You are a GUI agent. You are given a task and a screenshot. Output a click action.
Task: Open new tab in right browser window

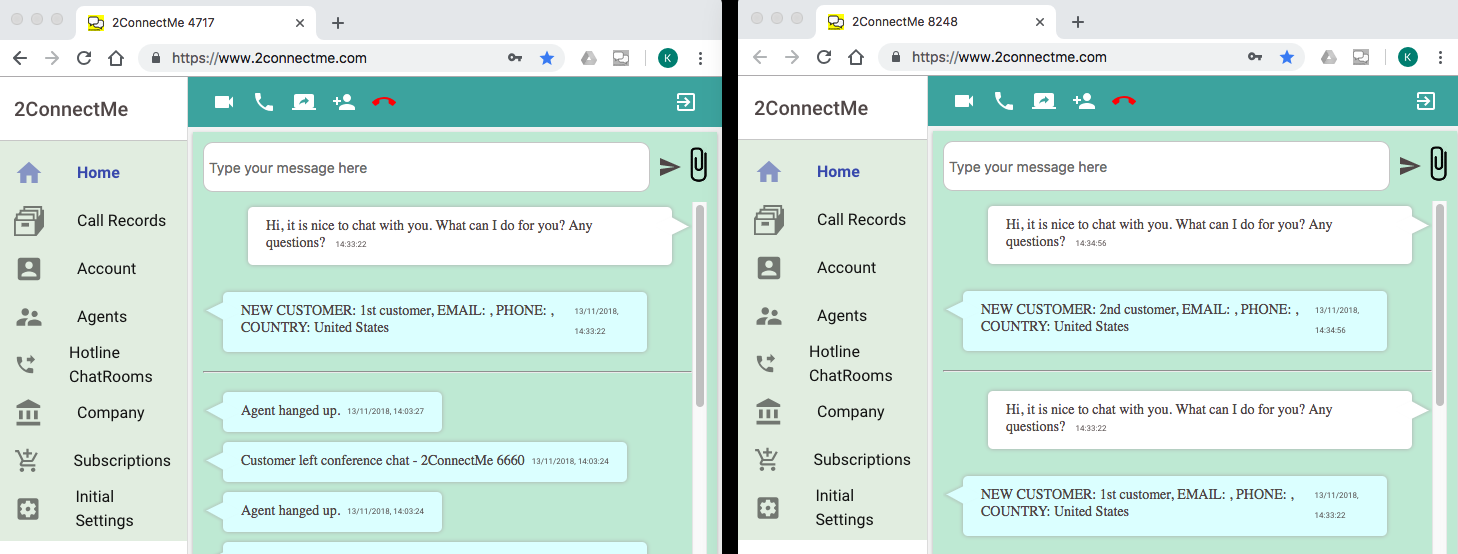(1078, 23)
